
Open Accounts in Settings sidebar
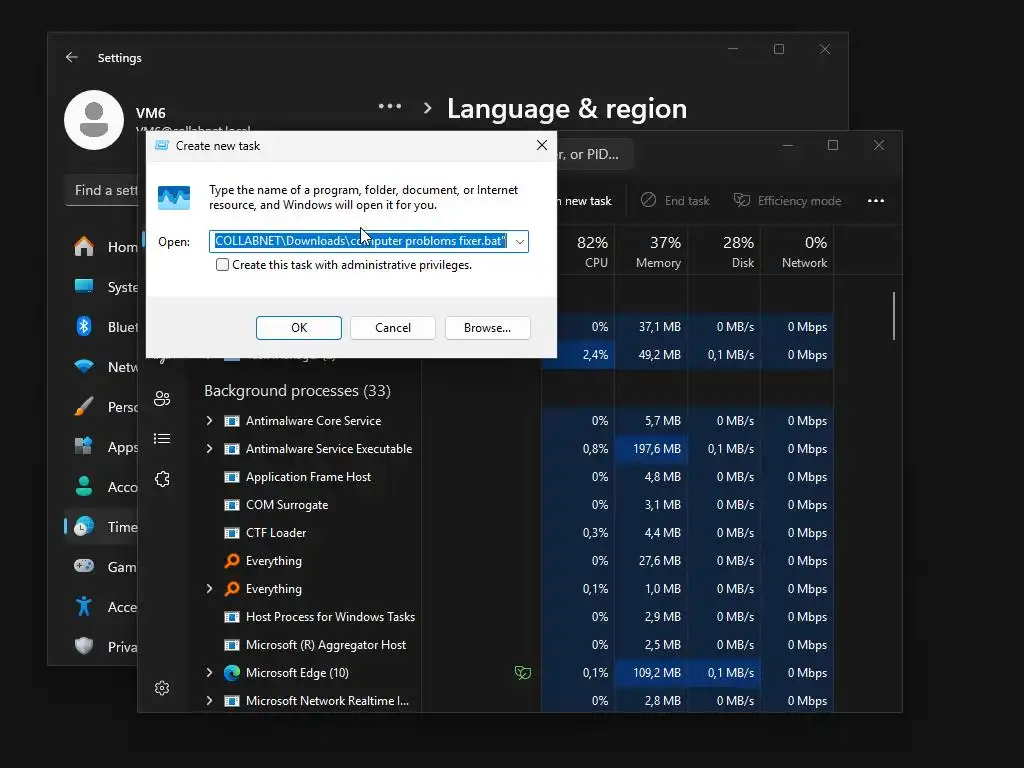(104, 487)
